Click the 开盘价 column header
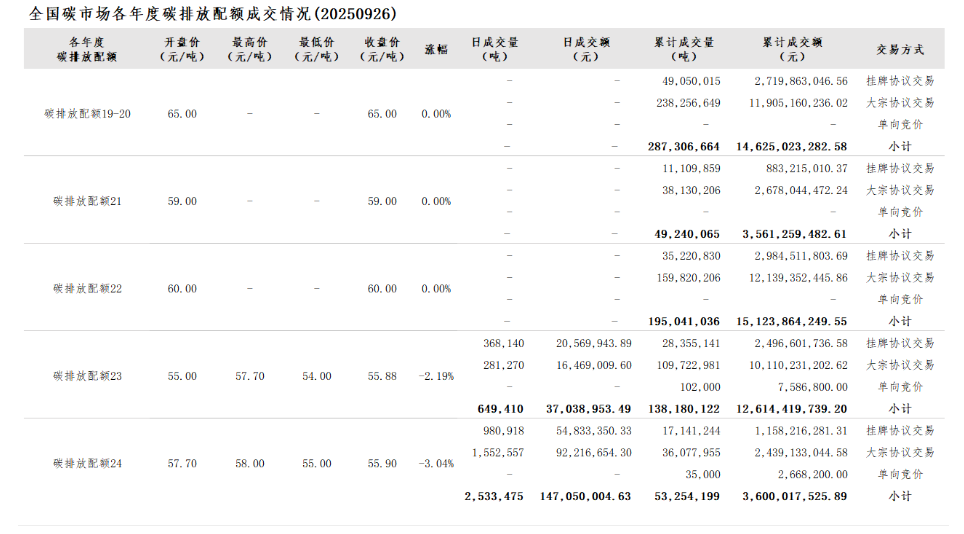This screenshot has width=964, height=534. click(182, 49)
